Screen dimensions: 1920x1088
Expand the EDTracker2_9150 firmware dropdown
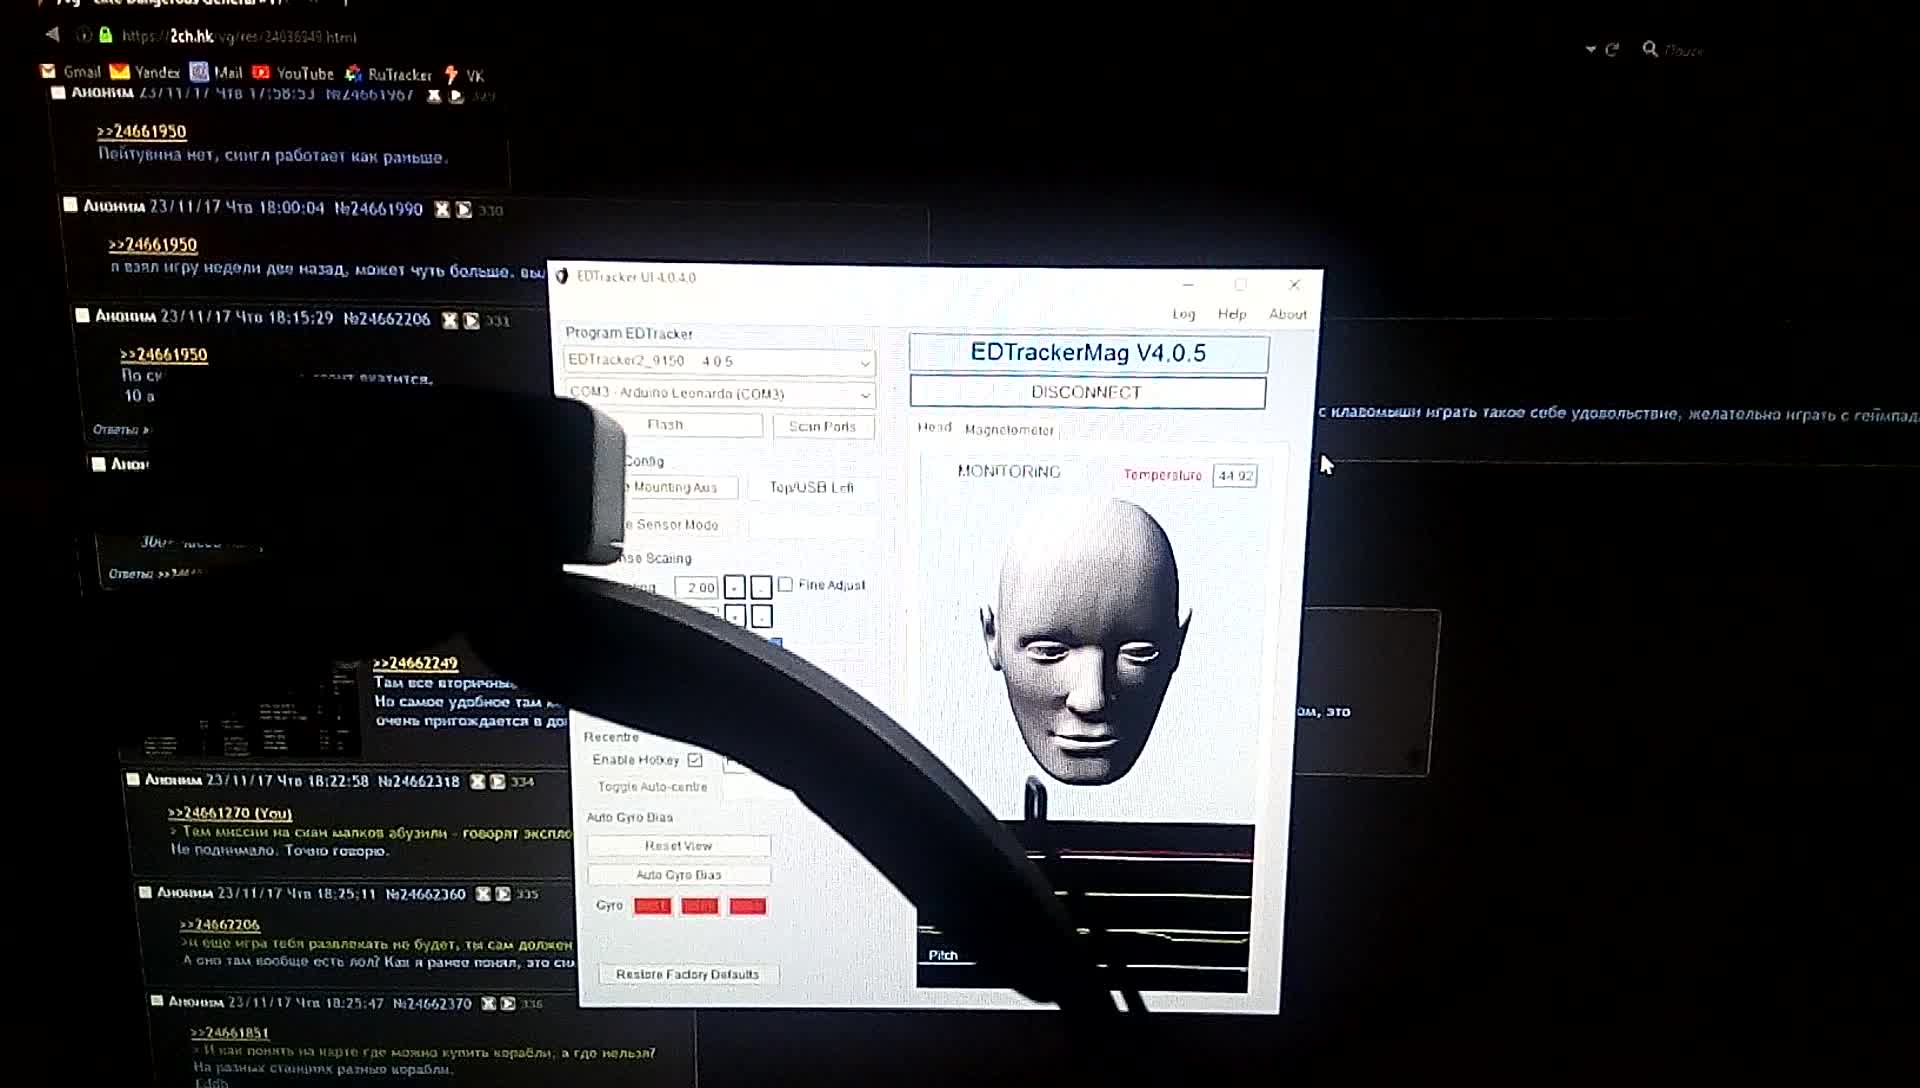point(864,362)
